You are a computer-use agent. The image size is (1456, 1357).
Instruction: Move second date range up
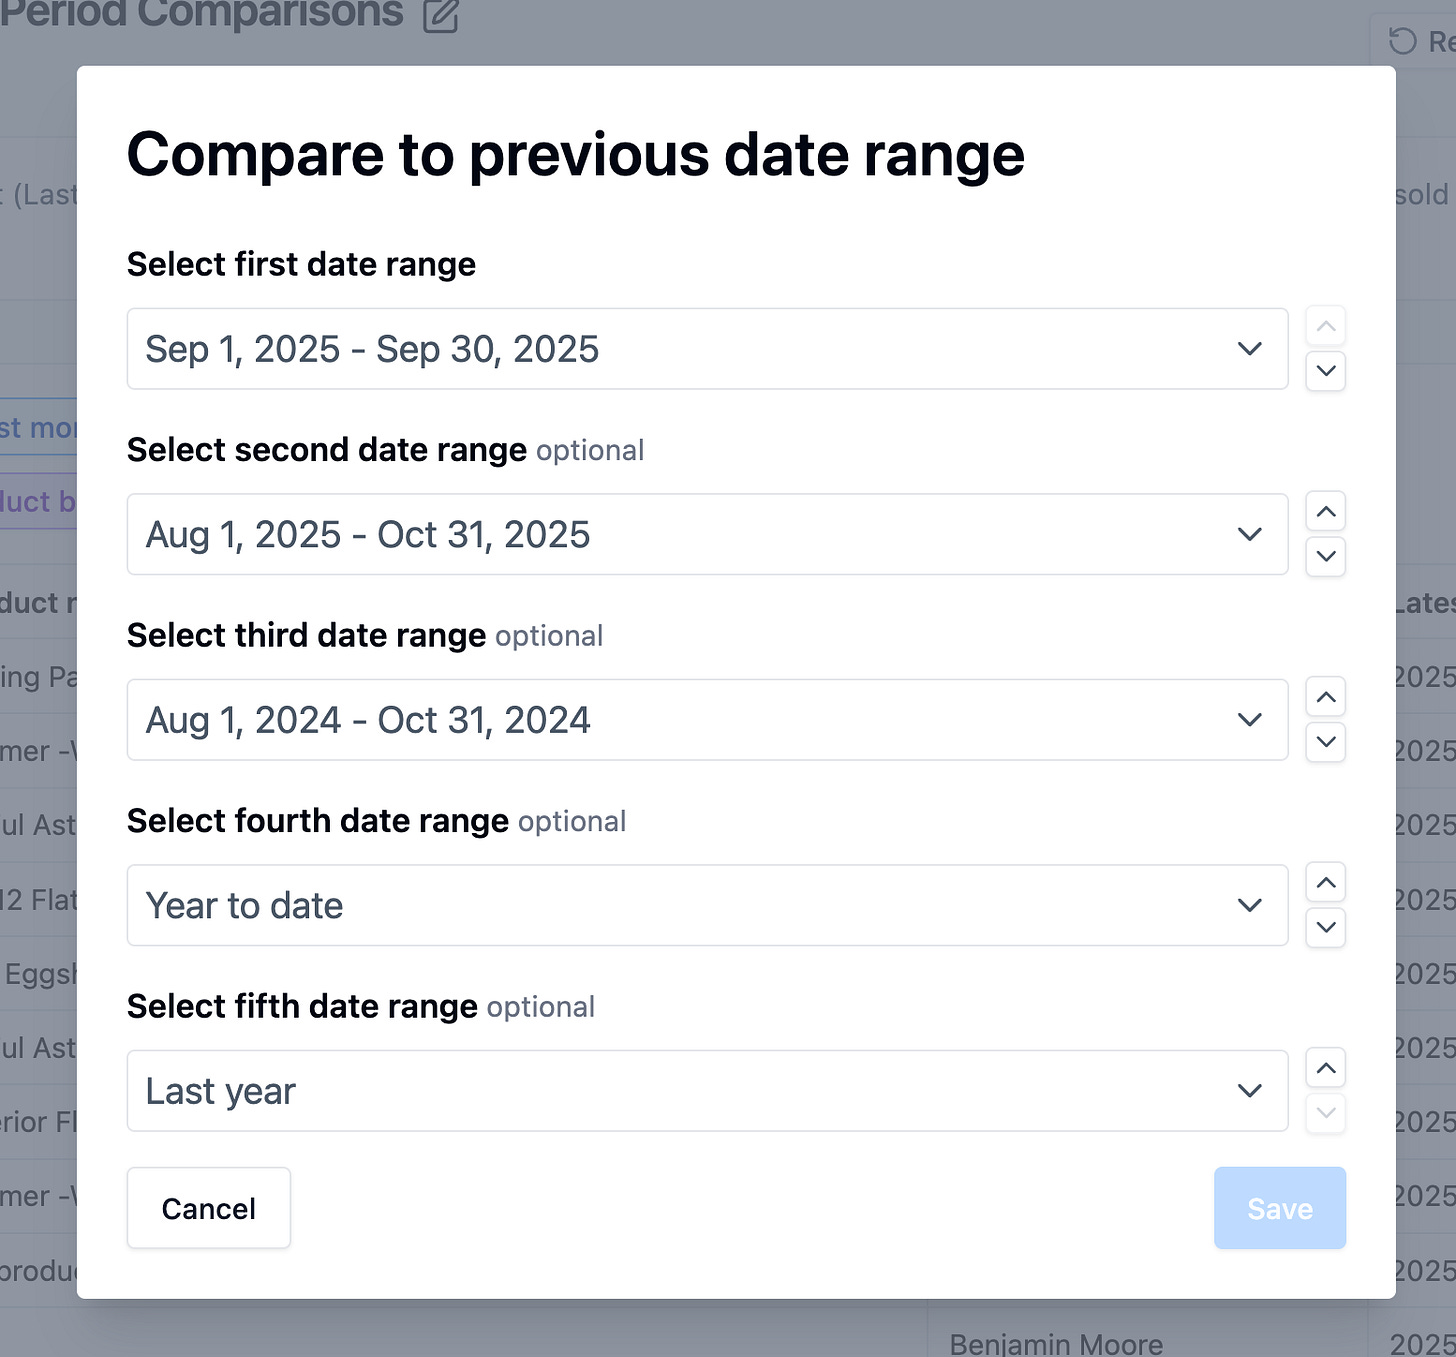[x=1325, y=512]
